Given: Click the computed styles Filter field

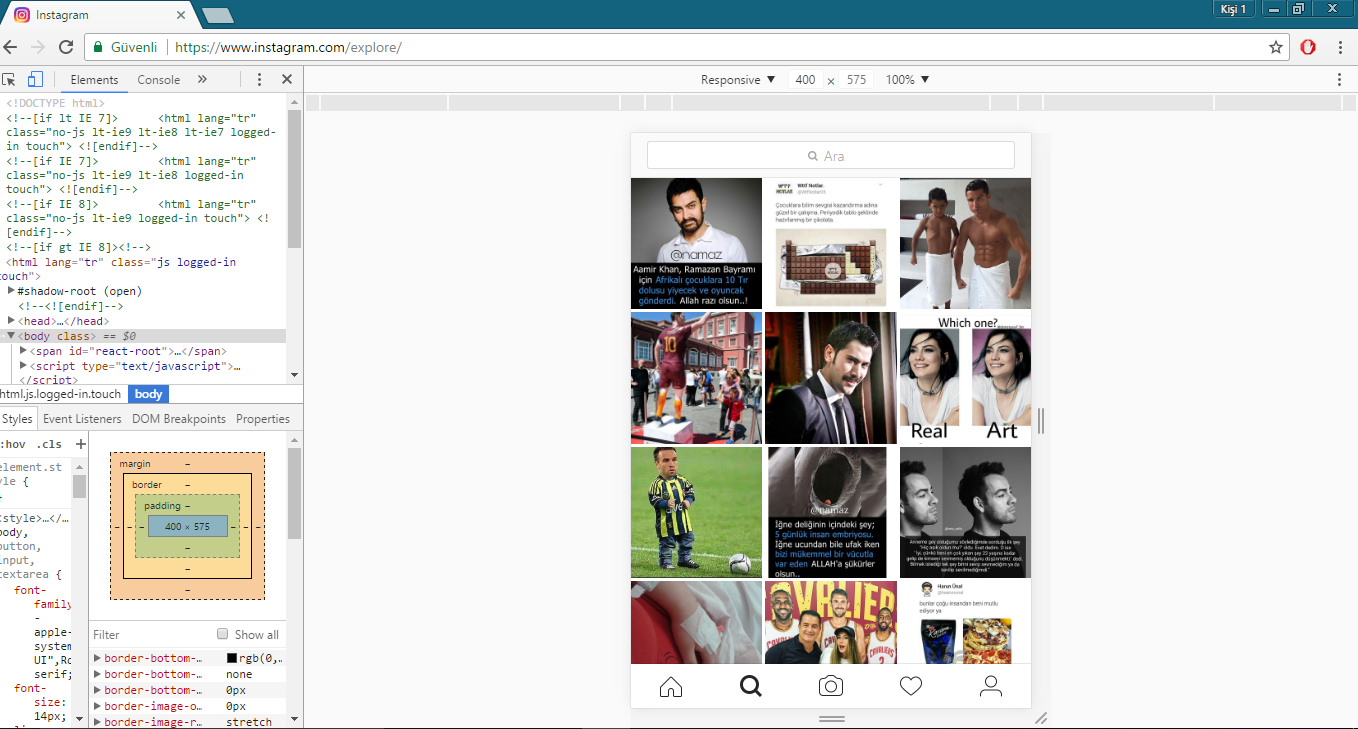Looking at the screenshot, I should tap(150, 634).
